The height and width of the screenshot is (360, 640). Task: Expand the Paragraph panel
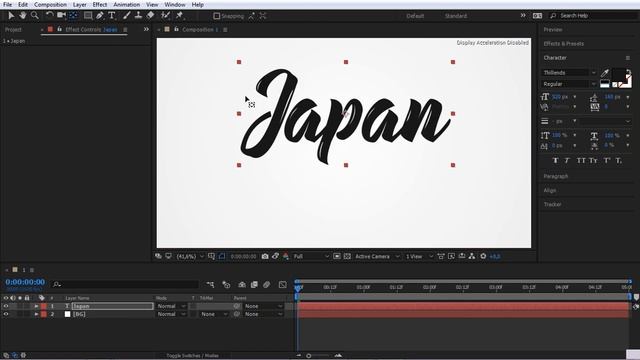(556, 176)
